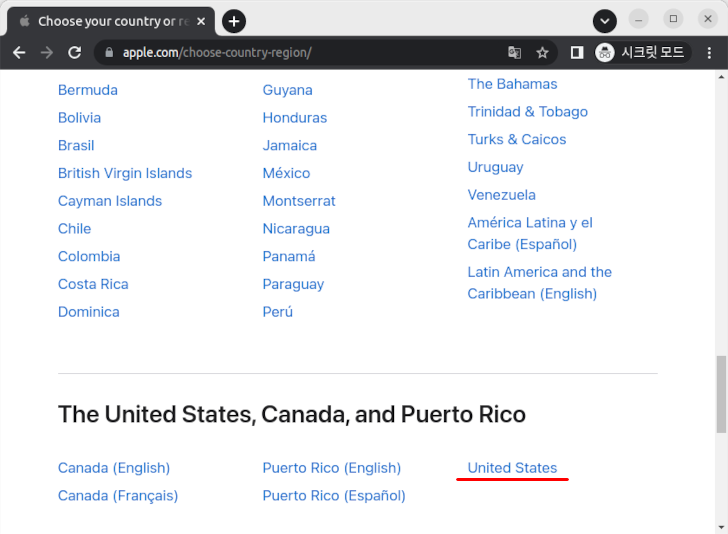Choose Cayman Islands
The height and width of the screenshot is (534, 728).
click(110, 201)
